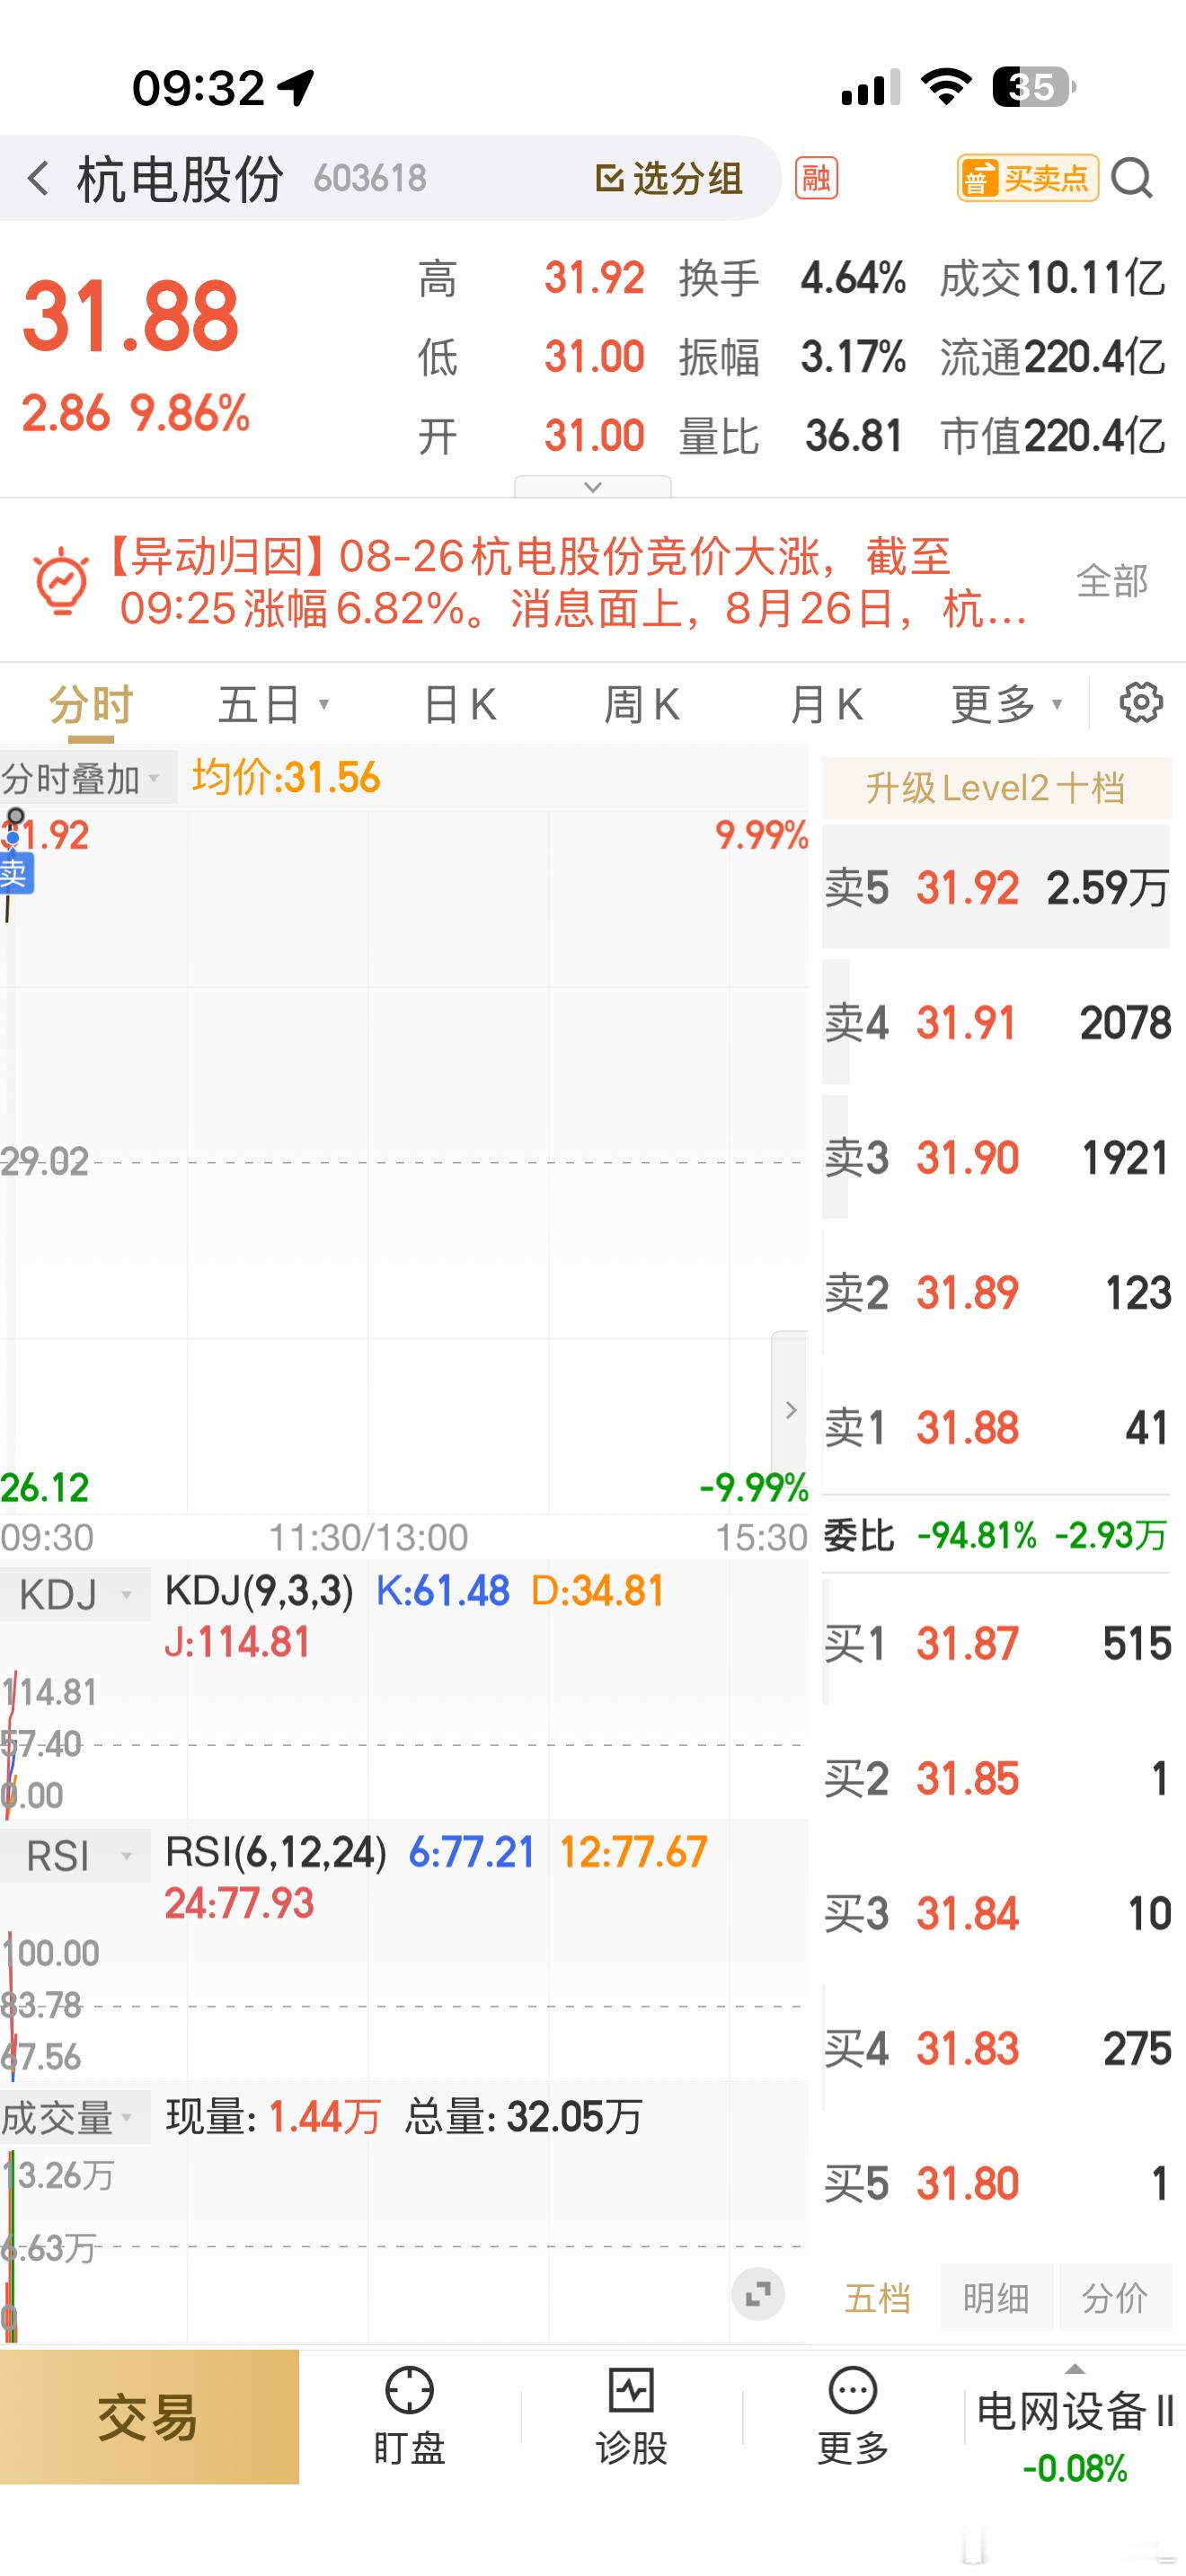This screenshot has width=1186, height=2576.
Task: Tap the 量比 36.81 value
Action: coord(854,436)
